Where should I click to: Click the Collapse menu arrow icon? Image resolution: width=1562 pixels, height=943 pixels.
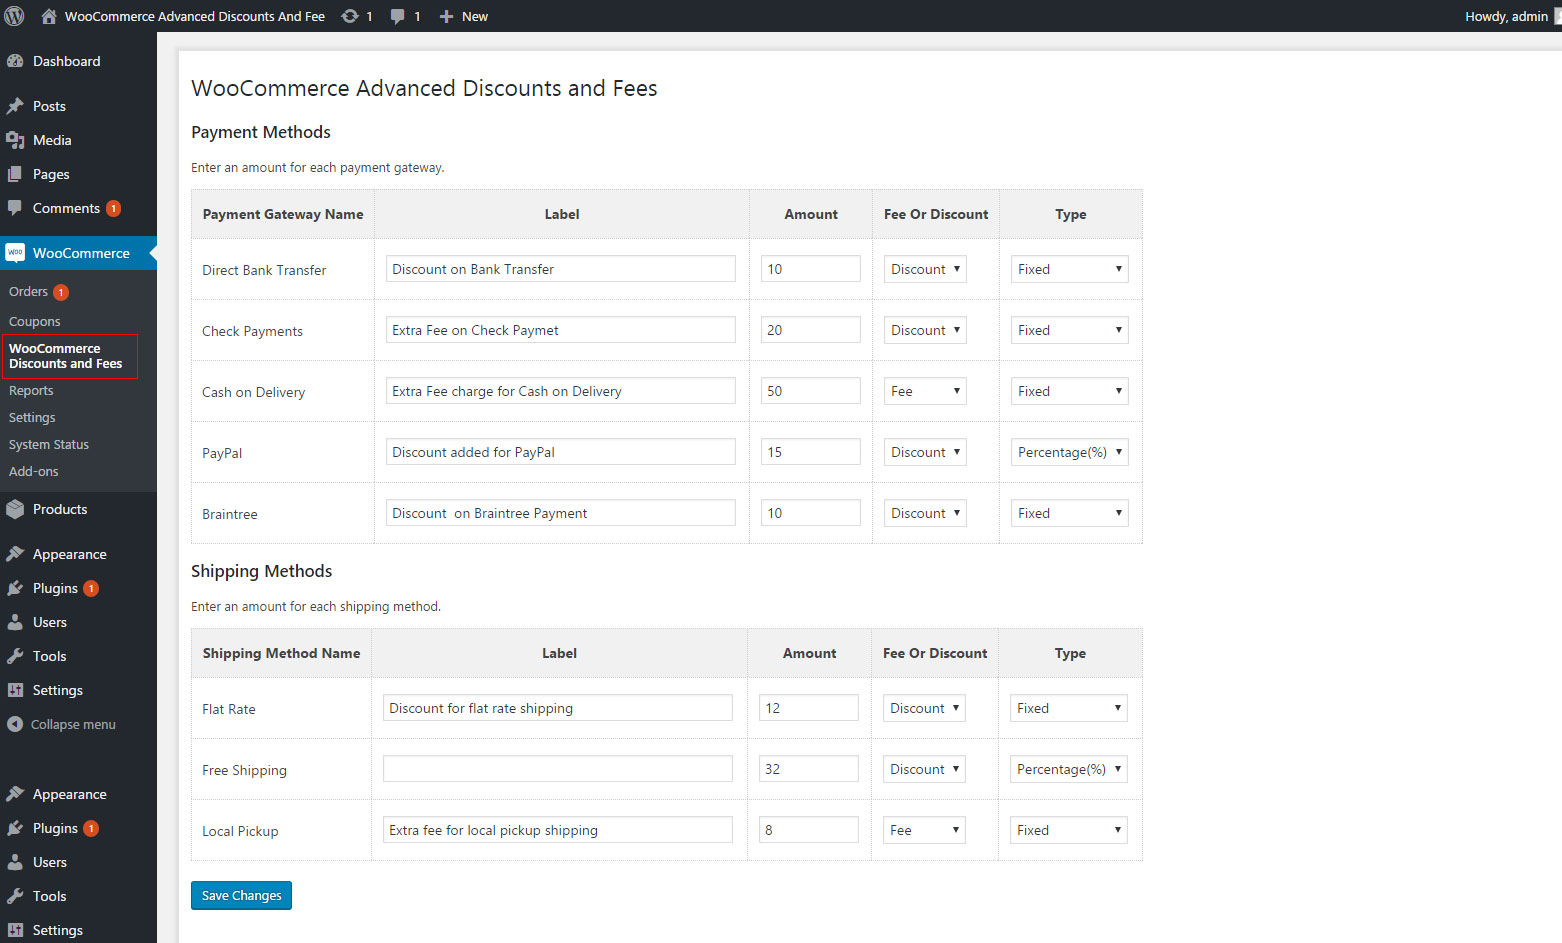15,724
